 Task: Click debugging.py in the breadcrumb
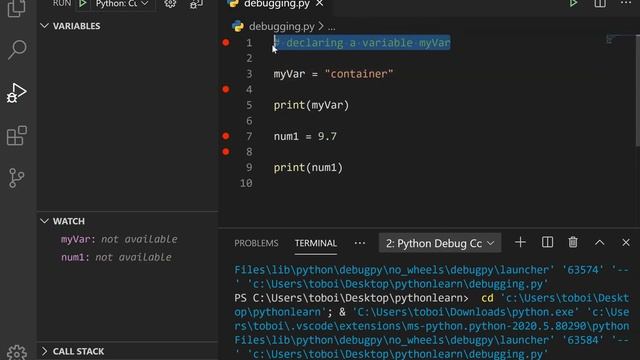282,27
